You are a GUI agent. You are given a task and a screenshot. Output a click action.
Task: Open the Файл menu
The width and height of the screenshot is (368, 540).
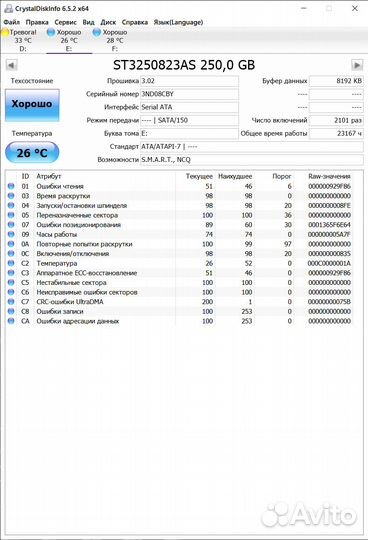[x=11, y=22]
